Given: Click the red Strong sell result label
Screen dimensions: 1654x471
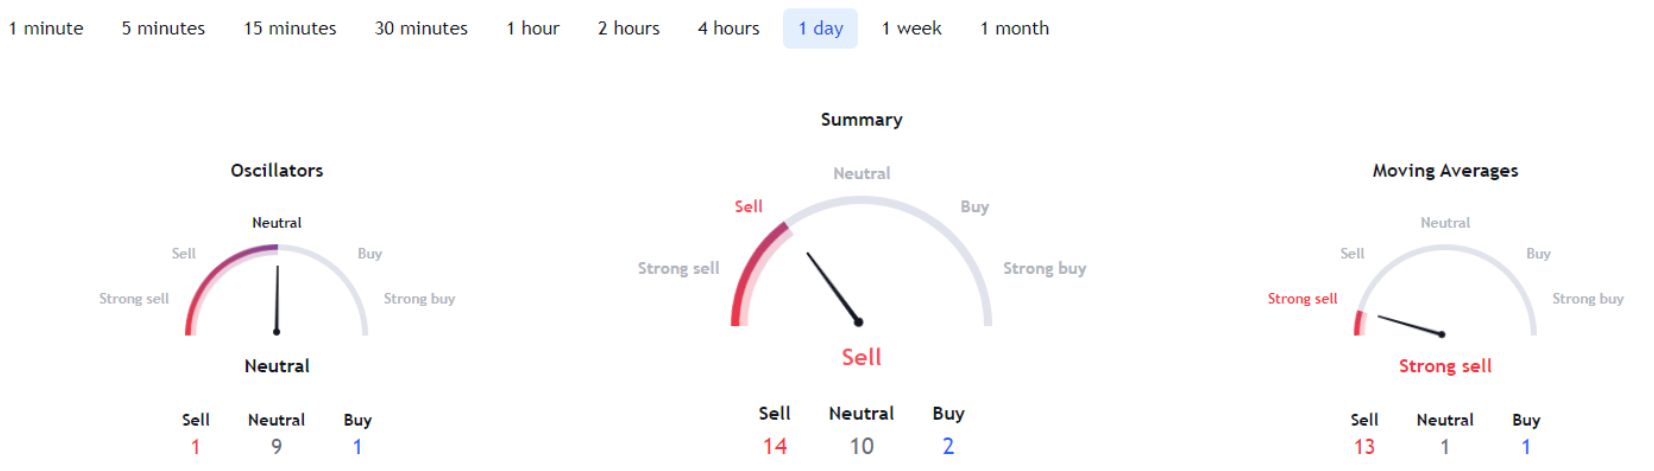Looking at the screenshot, I should click(x=1445, y=366).
